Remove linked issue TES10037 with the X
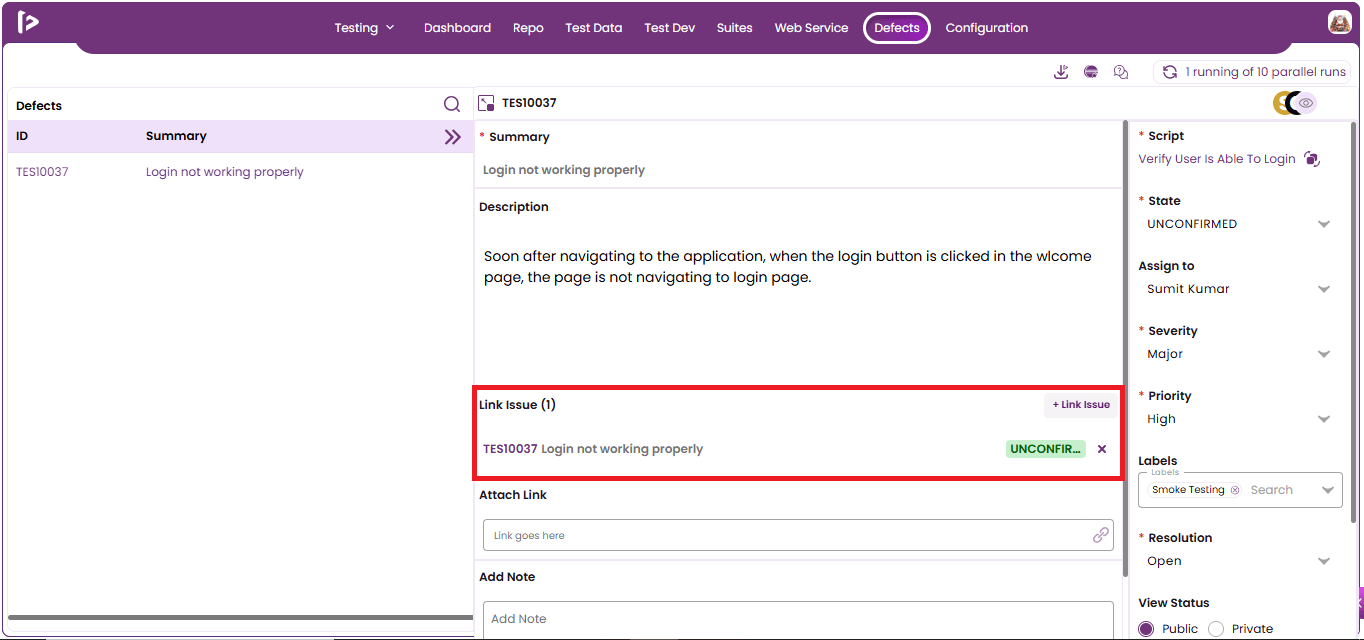The image size is (1364, 640). coord(1102,449)
